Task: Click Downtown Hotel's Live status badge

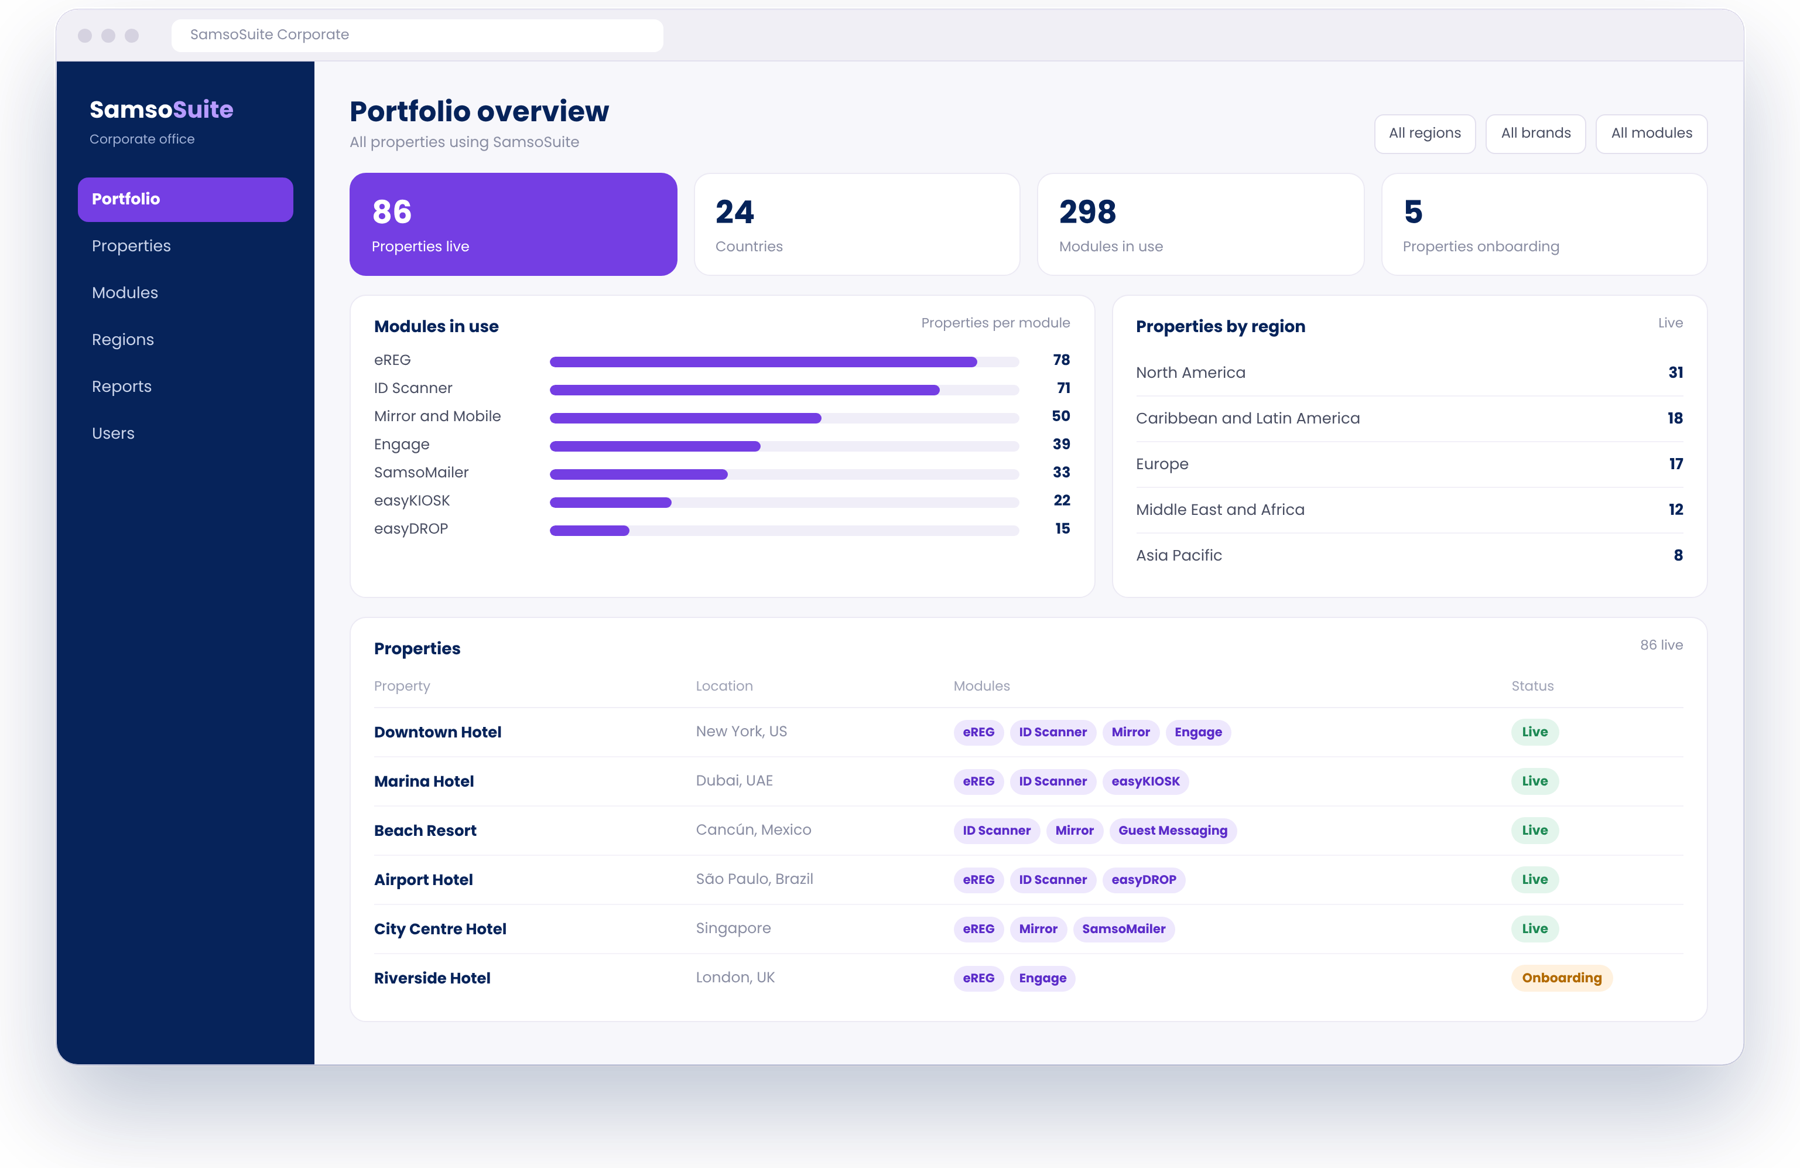Action: coord(1535,732)
